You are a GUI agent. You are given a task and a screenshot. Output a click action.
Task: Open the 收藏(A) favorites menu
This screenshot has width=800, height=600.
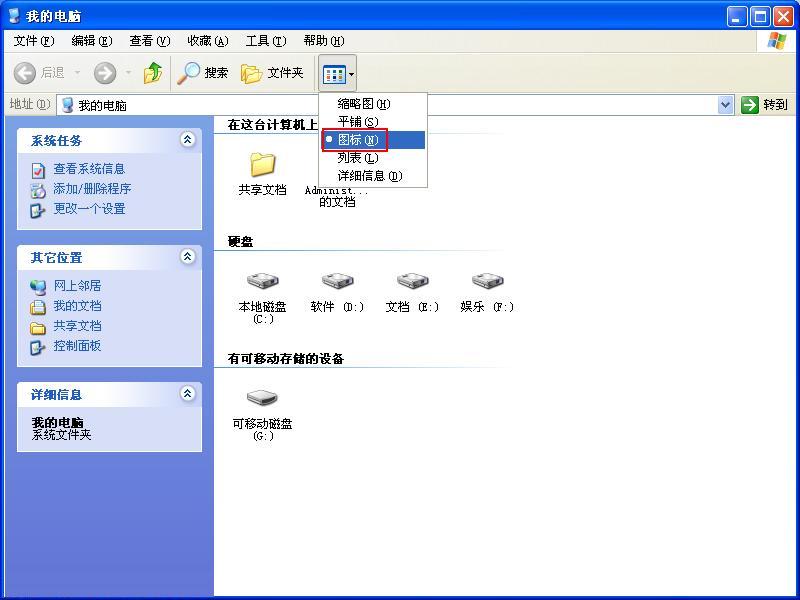(208, 41)
